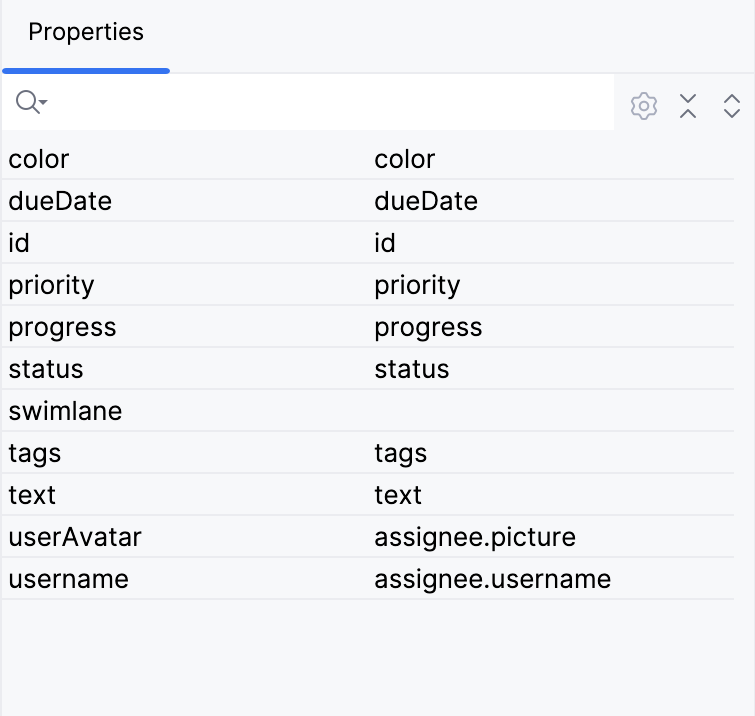Select the priority property name
This screenshot has height=716, width=755.
click(x=51, y=285)
